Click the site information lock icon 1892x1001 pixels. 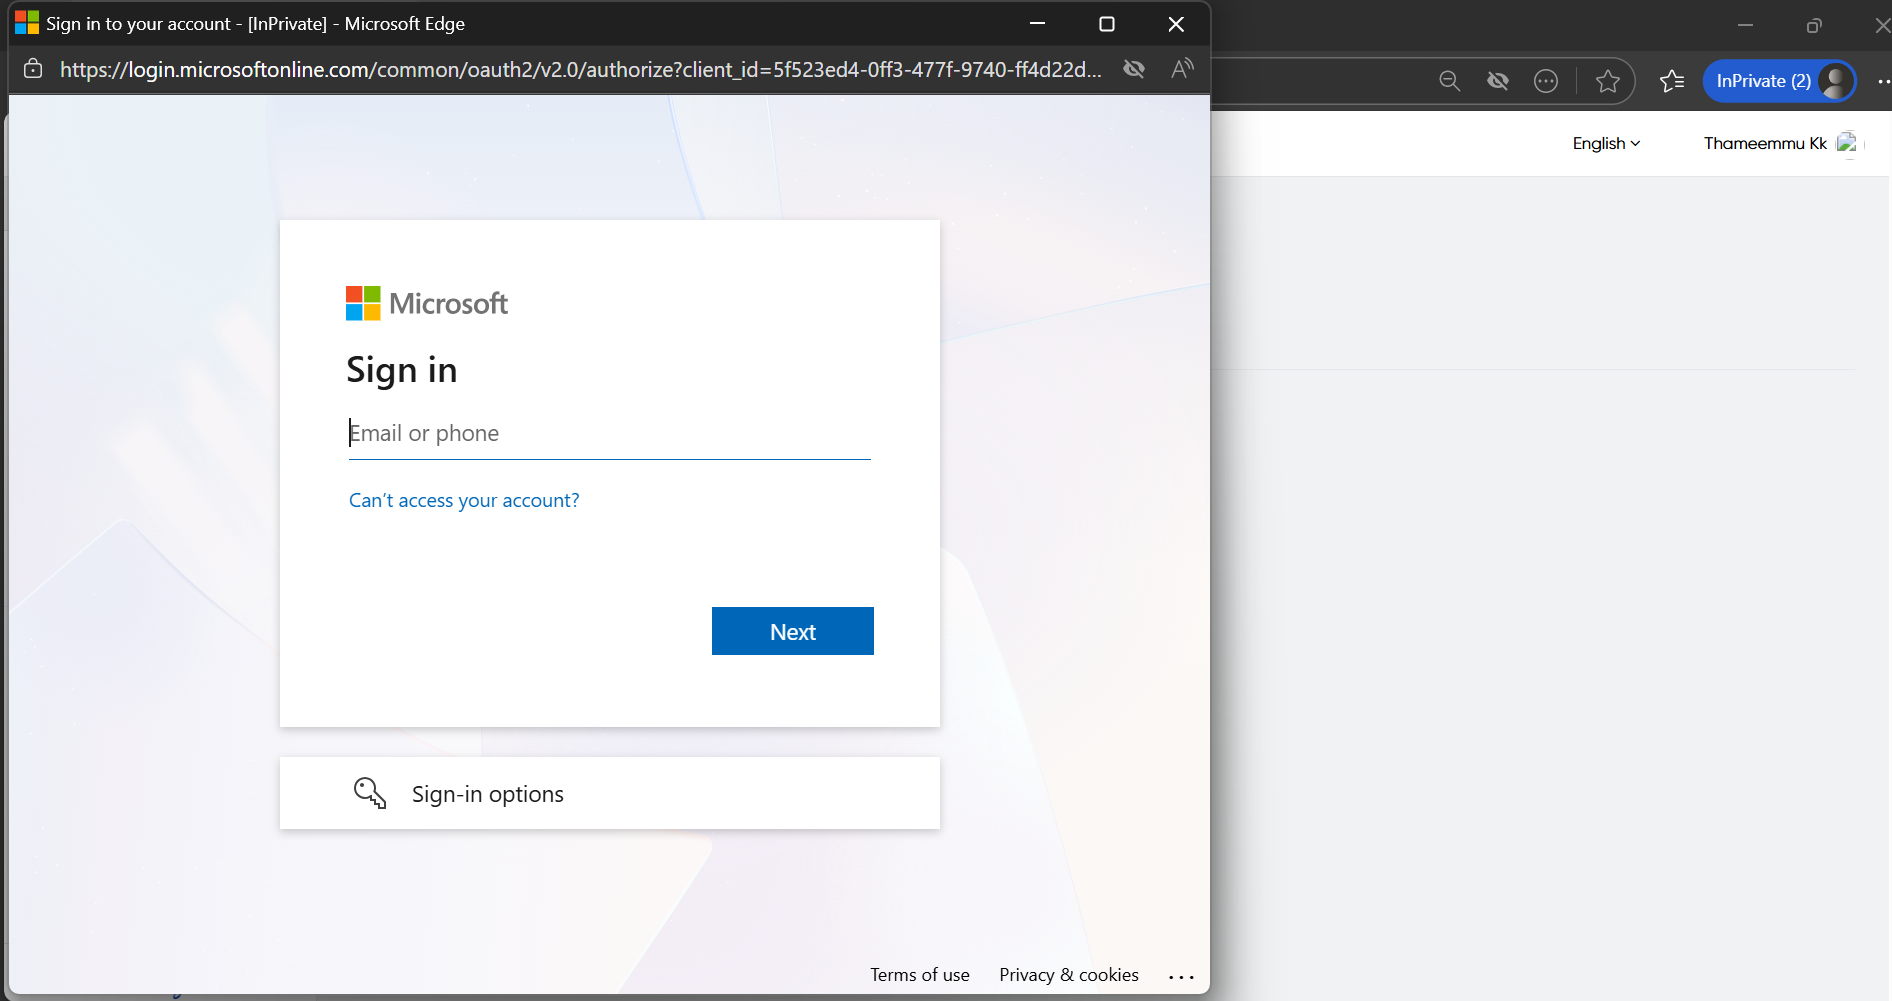click(33, 69)
